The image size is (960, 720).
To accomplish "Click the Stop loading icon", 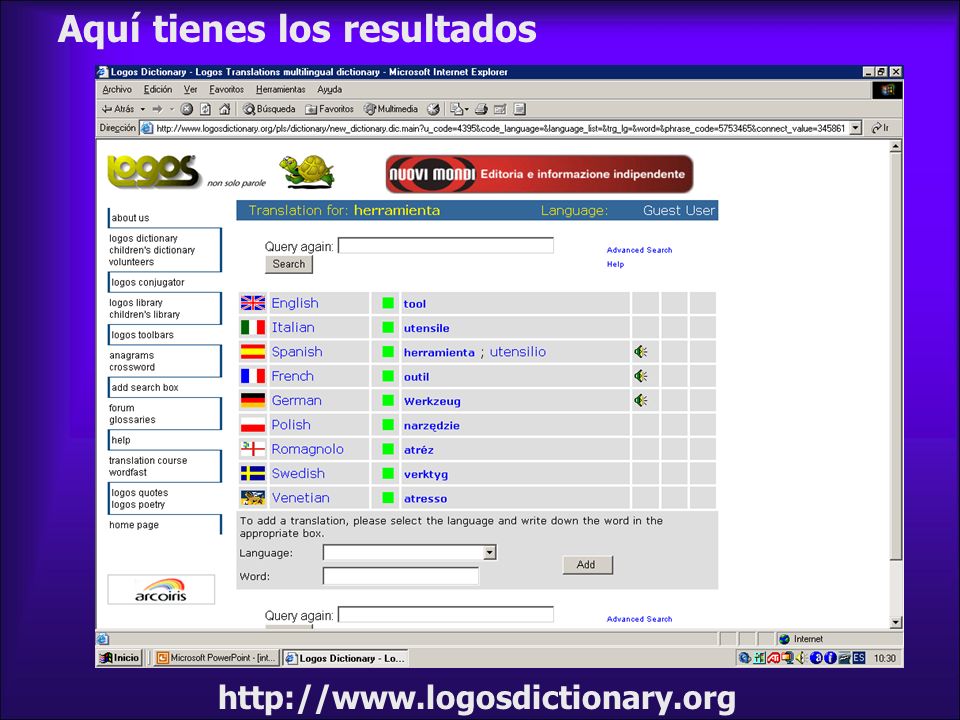I will (187, 109).
